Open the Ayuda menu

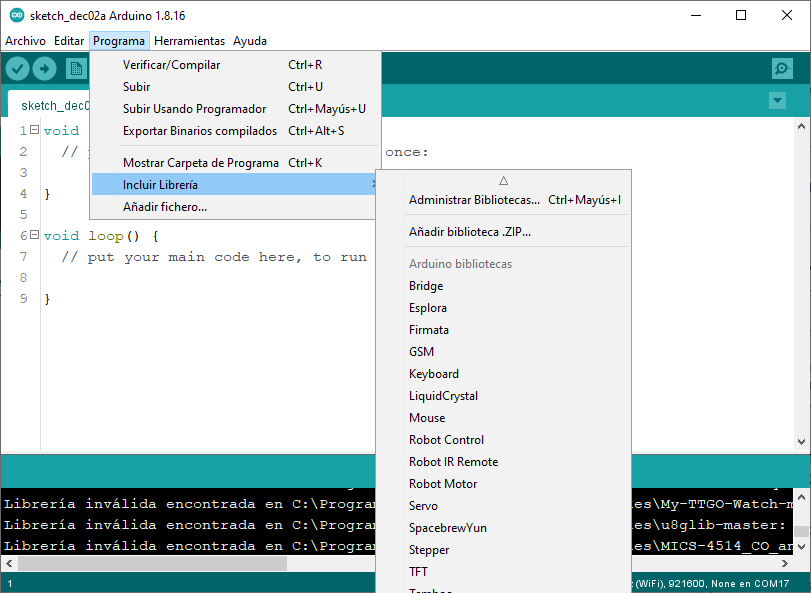point(250,41)
